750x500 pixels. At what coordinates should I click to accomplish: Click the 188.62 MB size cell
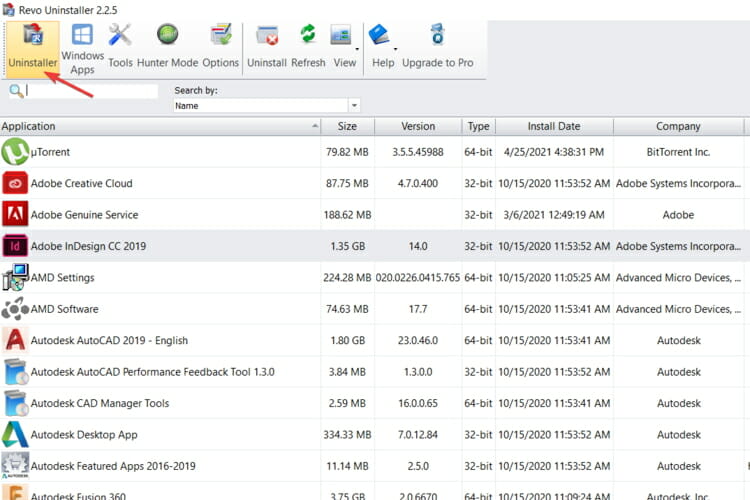[347, 215]
